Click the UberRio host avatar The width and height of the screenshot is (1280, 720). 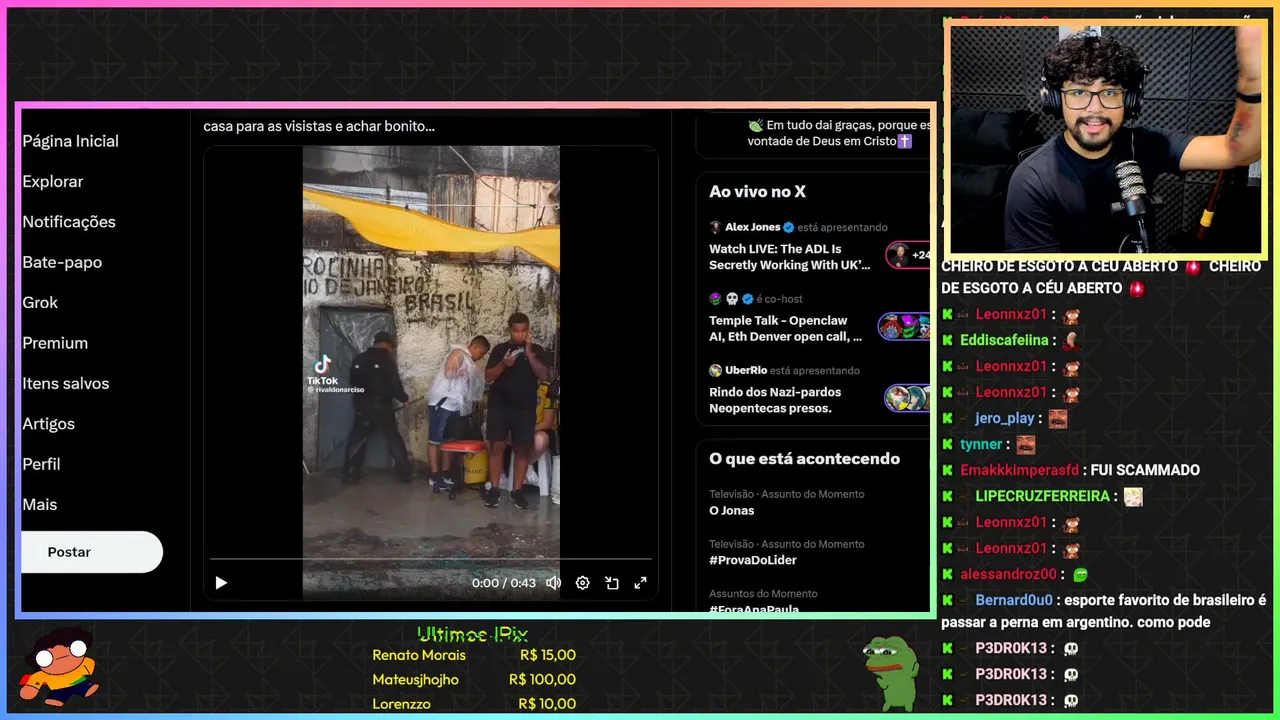[715, 370]
